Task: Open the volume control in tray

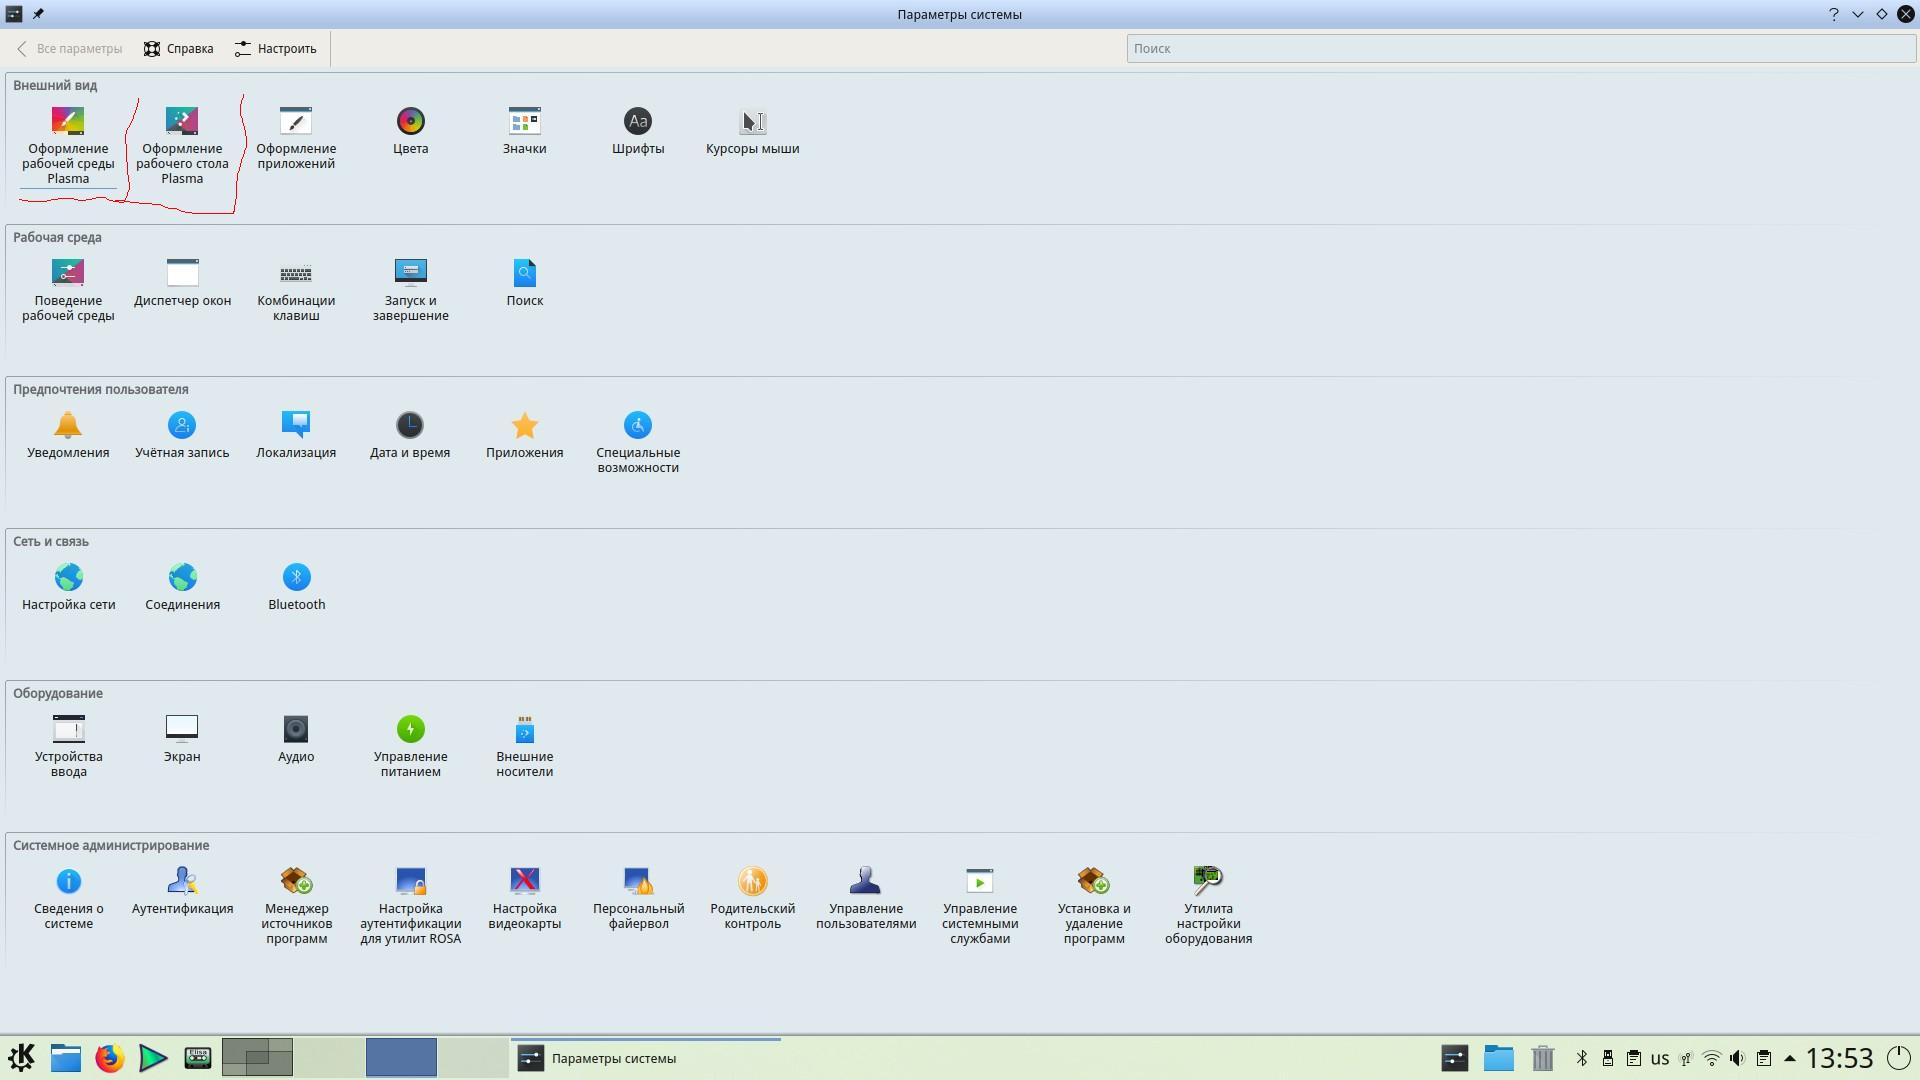Action: point(1738,1058)
